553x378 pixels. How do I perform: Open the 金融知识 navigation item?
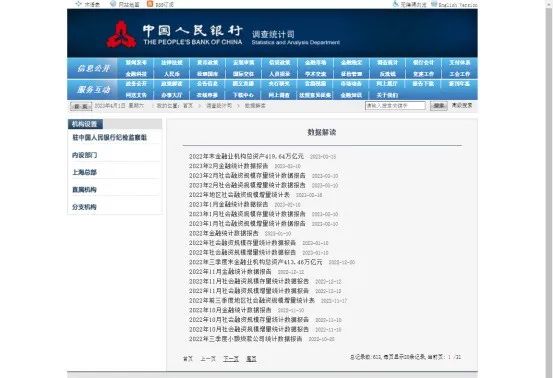351,95
